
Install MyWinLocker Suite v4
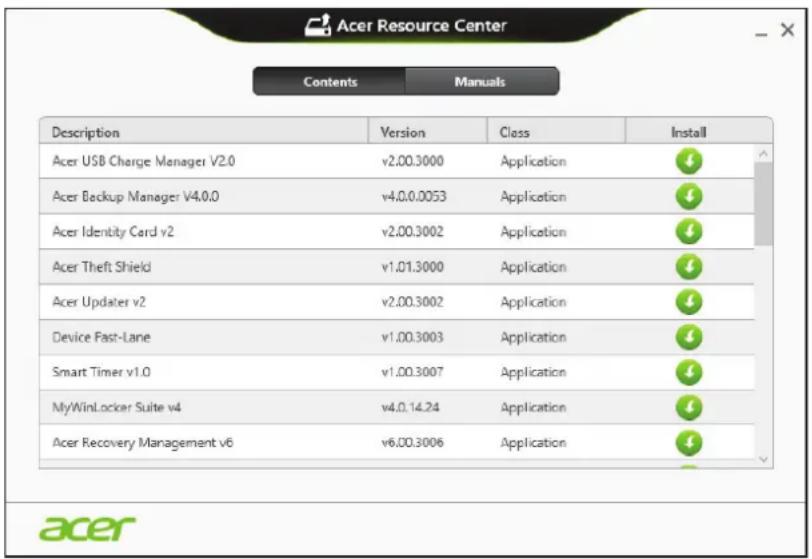coord(689,407)
